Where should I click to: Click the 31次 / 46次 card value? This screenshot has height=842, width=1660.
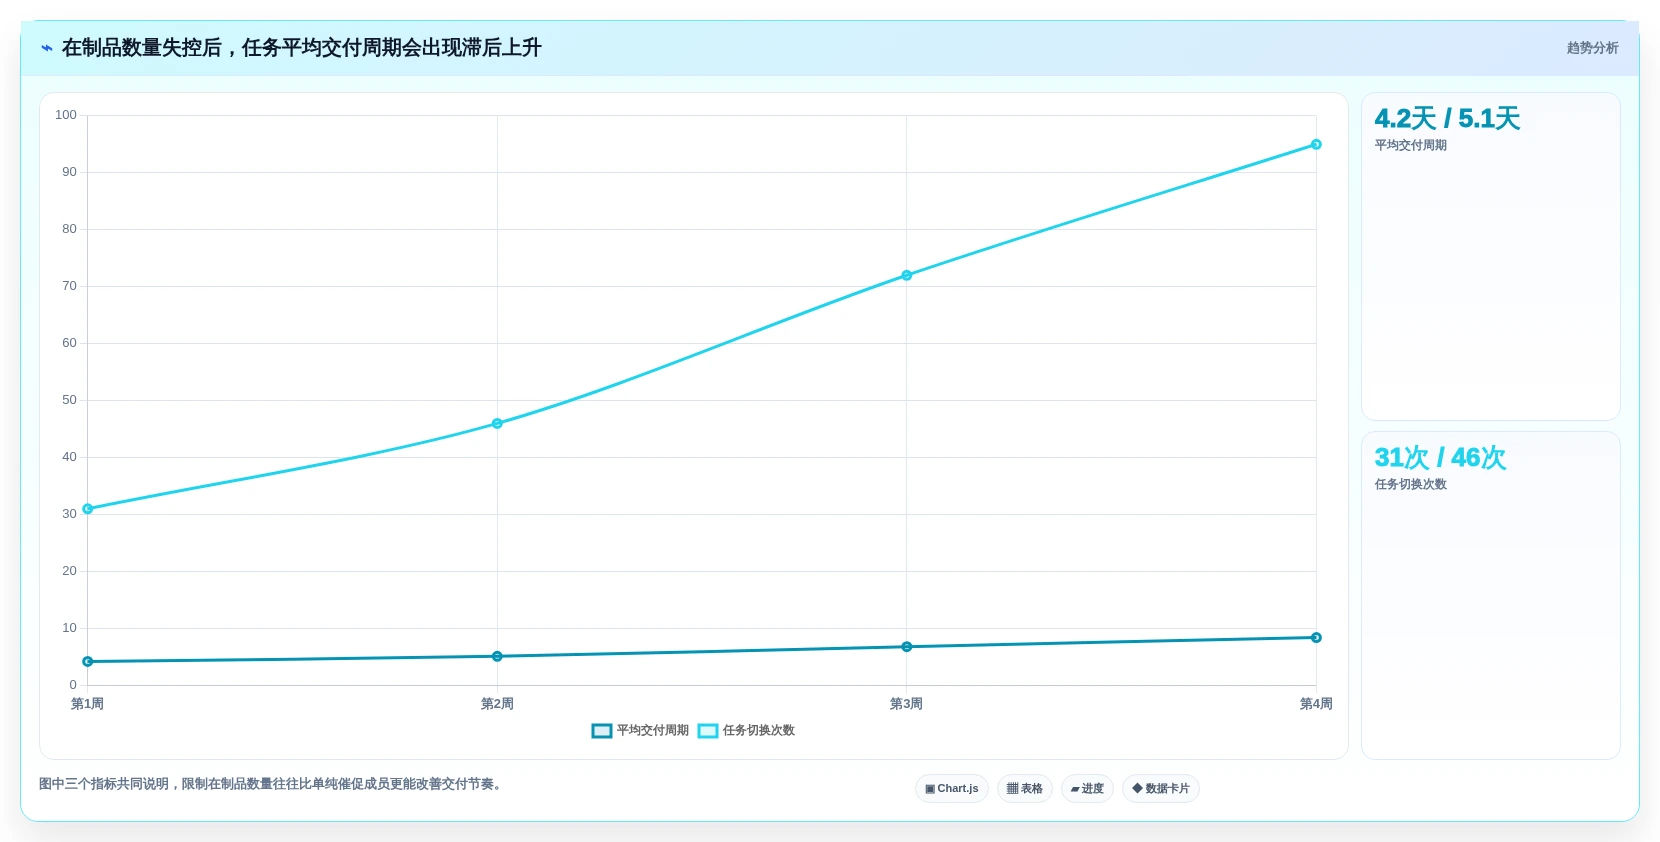point(1440,458)
